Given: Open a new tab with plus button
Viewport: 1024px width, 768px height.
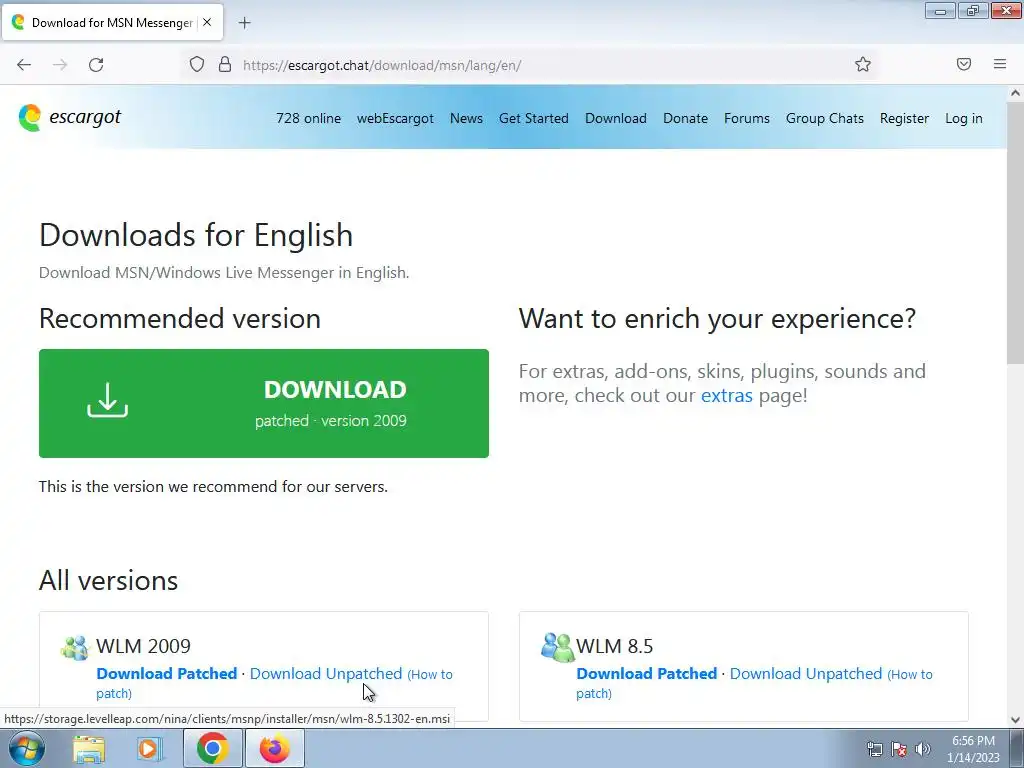Looking at the screenshot, I should click(x=244, y=23).
